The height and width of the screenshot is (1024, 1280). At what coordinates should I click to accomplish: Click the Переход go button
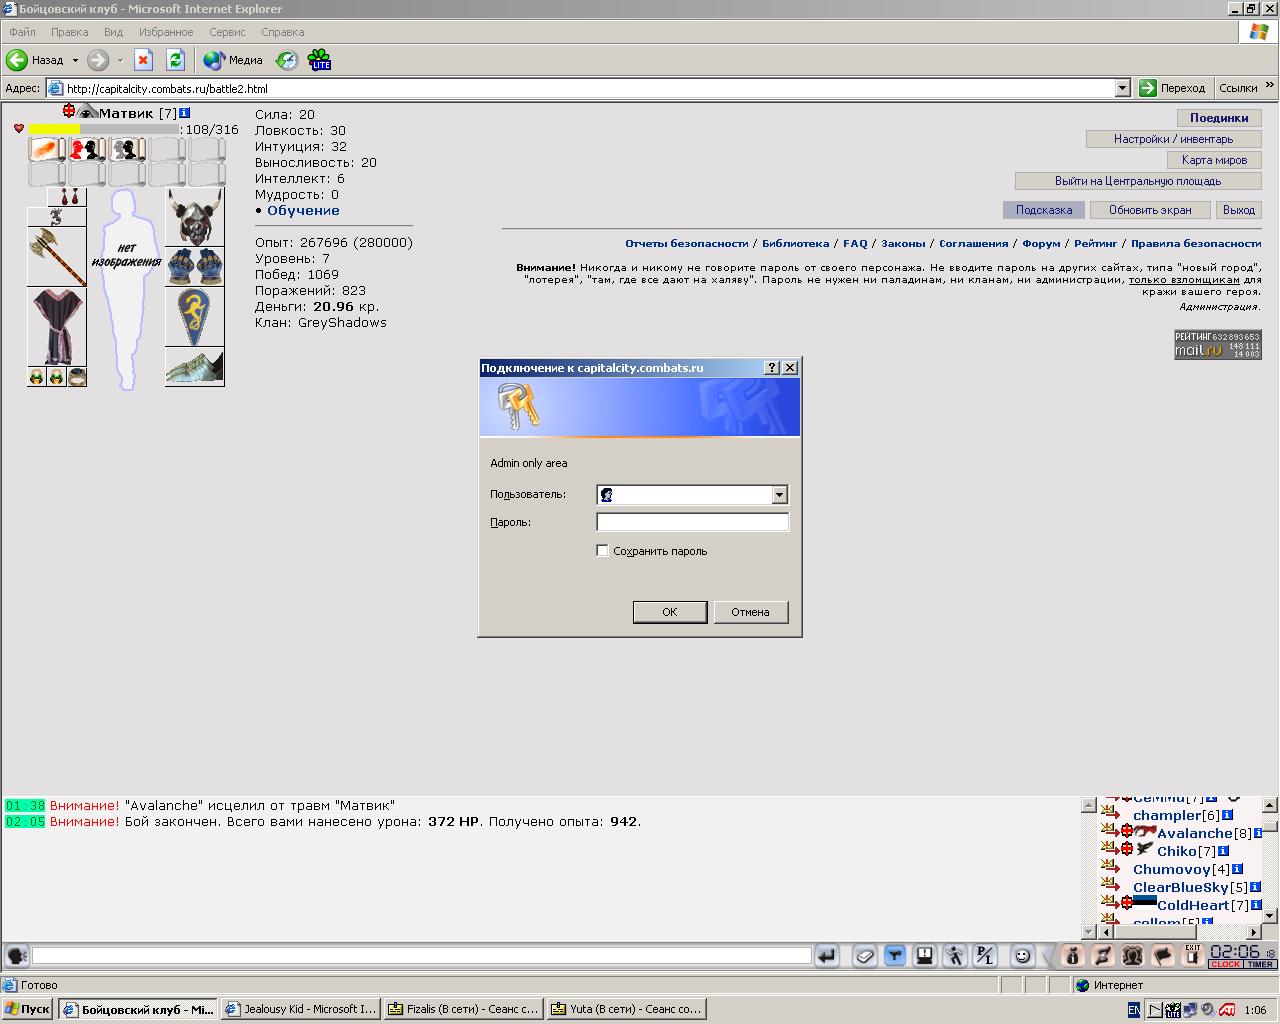(1172, 88)
